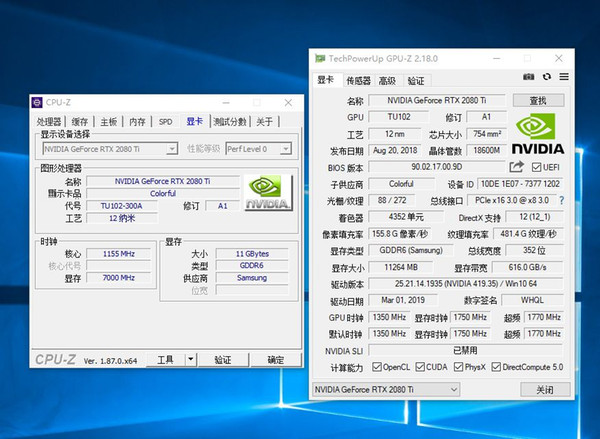Click the 工具 button in CPU-Z

click(165, 359)
